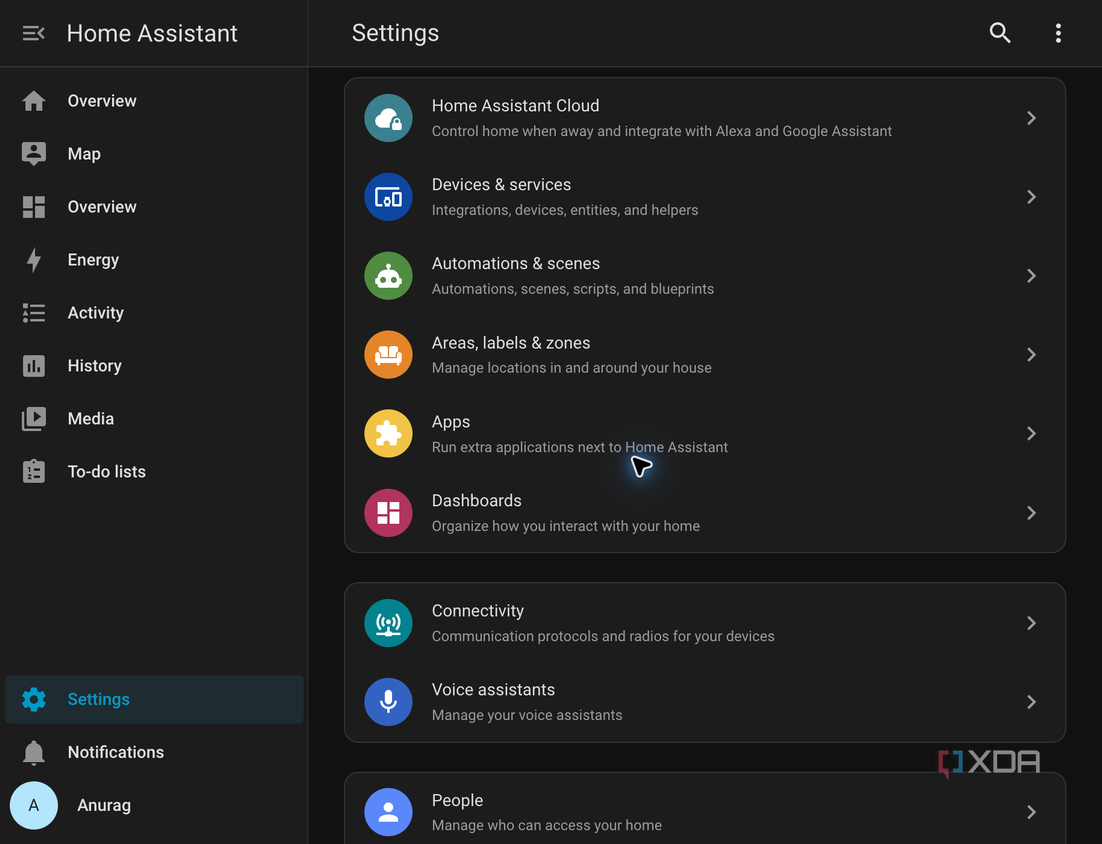Open Voice assistants via its chevron

(1031, 702)
